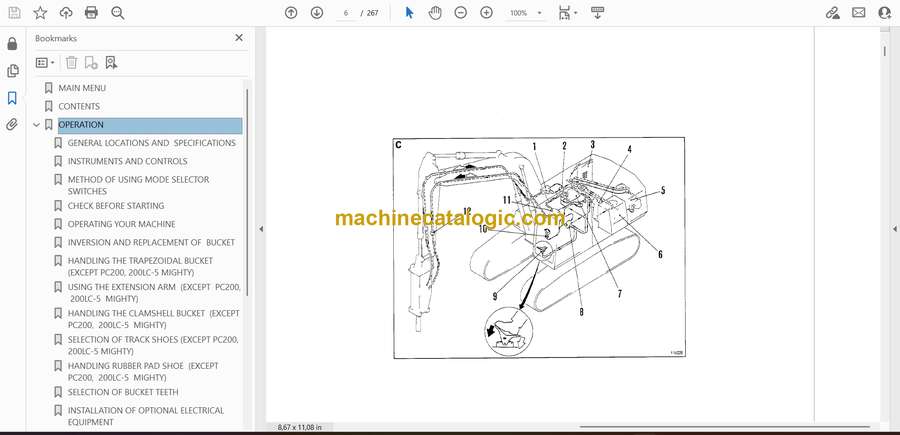This screenshot has height=435, width=900.
Task: Open METHOD OF USING MODE SELECTOR SWITCHES
Action: point(138,185)
